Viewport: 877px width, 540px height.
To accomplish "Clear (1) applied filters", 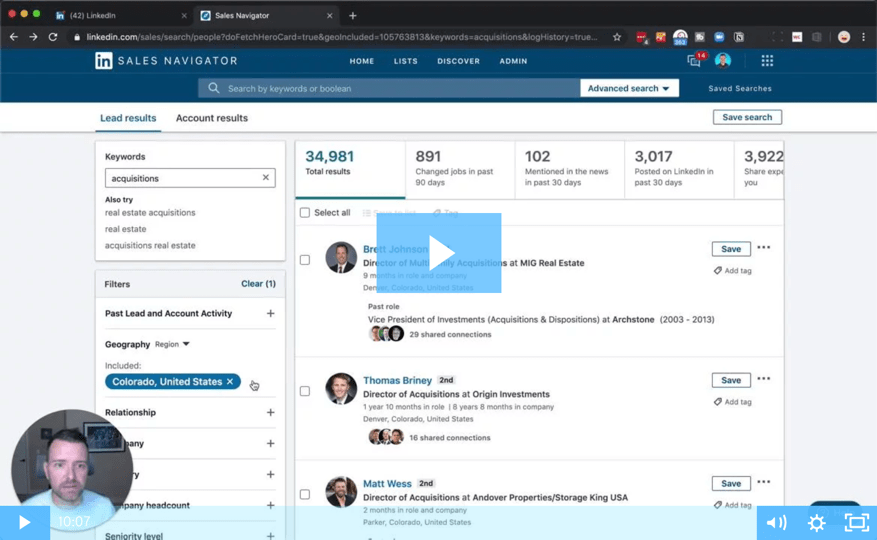I will point(258,284).
